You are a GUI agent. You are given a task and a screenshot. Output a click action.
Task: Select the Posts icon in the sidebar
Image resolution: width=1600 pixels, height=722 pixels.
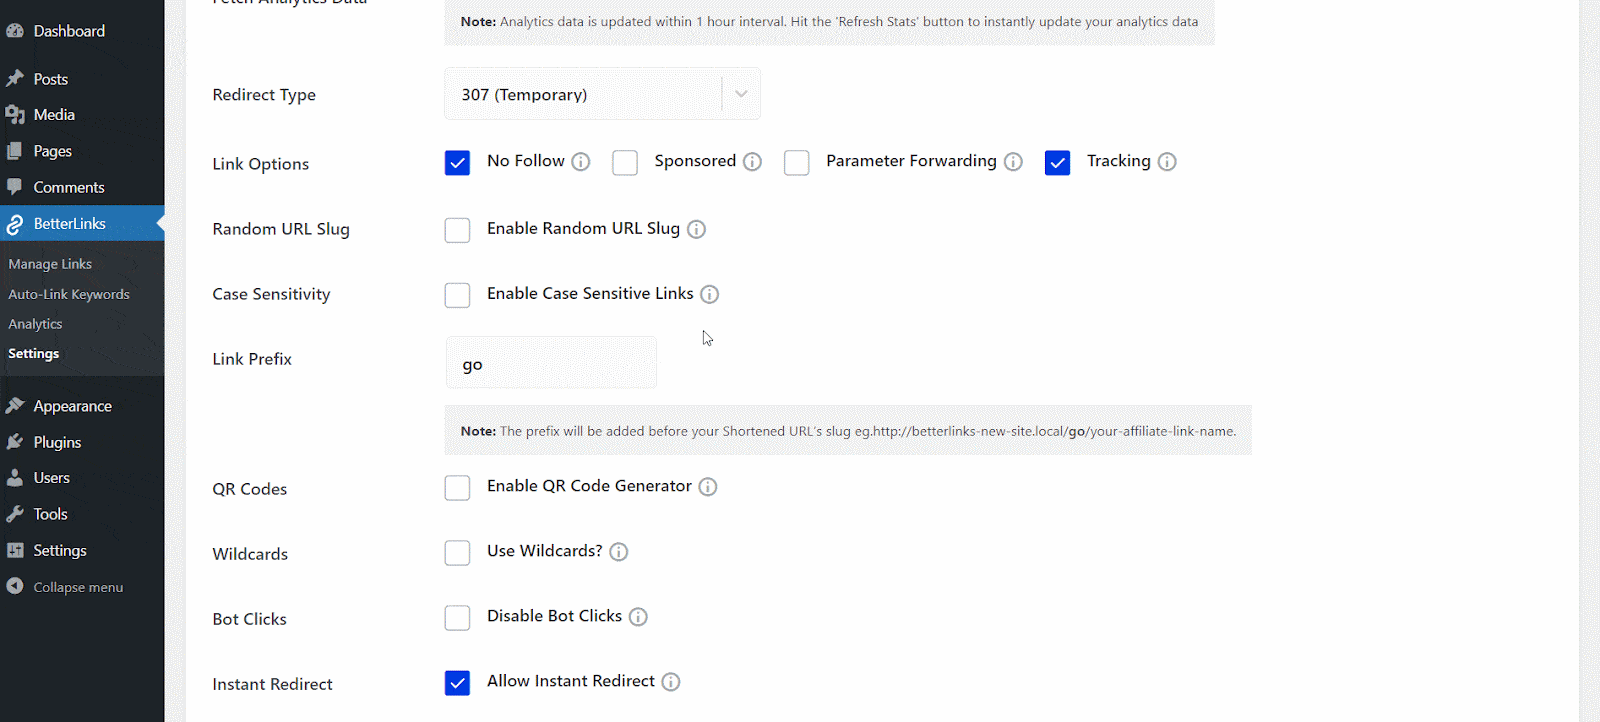[x=18, y=78]
